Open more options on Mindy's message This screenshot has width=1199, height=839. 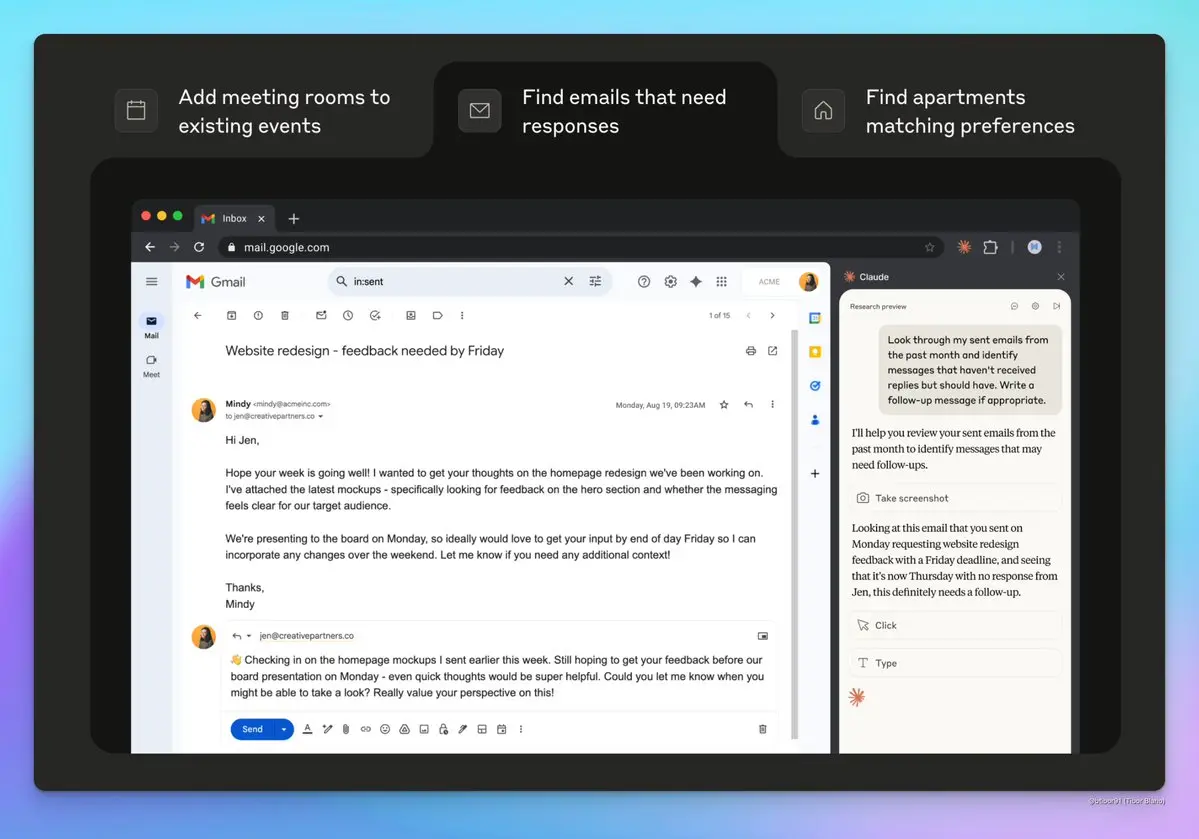(x=772, y=405)
